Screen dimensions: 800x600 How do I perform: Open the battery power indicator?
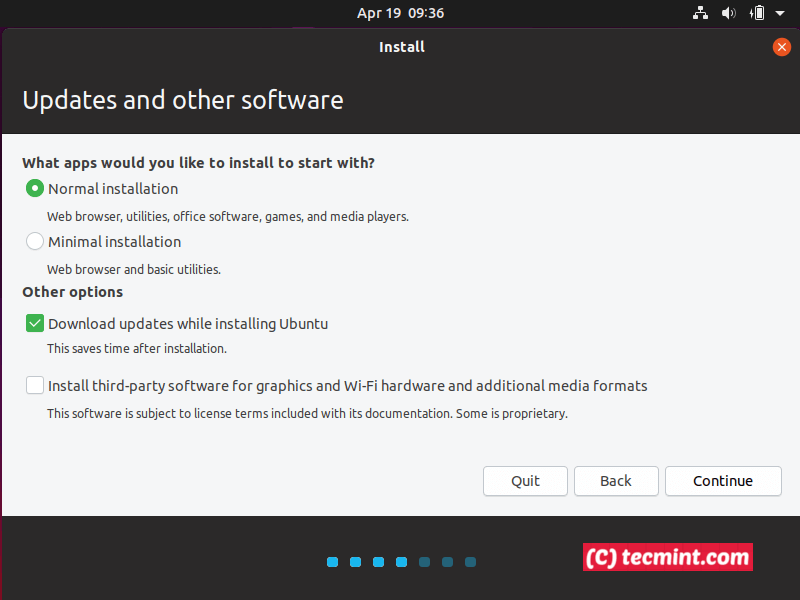757,13
